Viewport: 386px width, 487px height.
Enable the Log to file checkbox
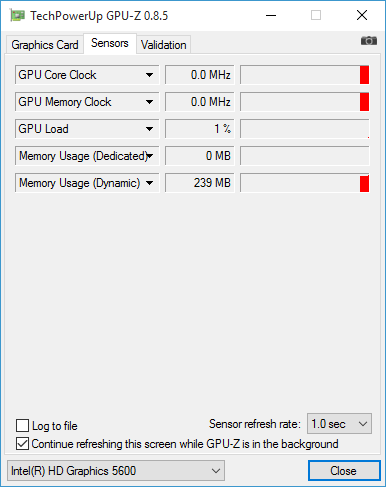tap(22, 426)
